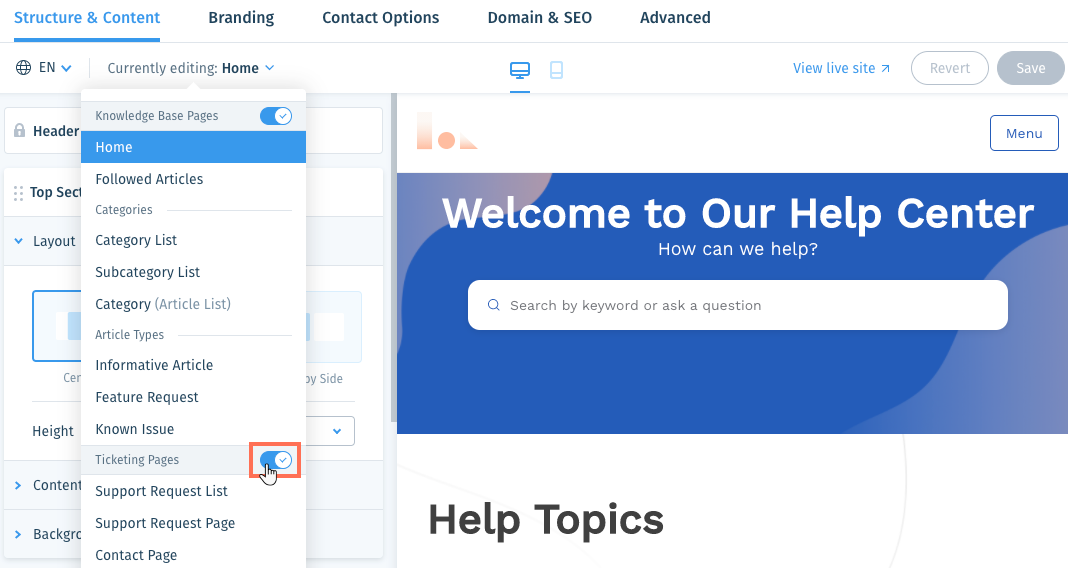Select Contact Page entry
The width and height of the screenshot is (1068, 568).
click(x=193, y=555)
